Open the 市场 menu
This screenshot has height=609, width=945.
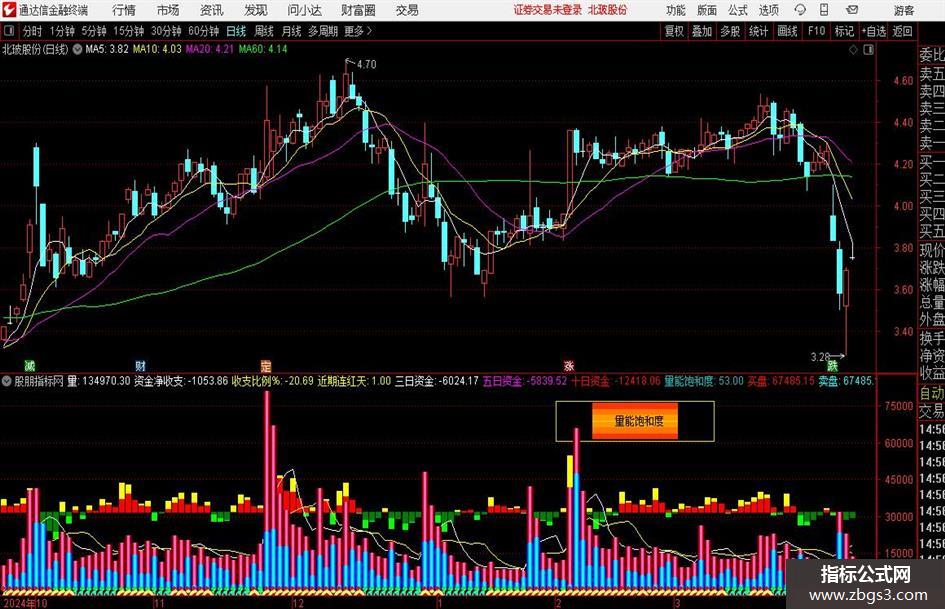click(x=168, y=10)
